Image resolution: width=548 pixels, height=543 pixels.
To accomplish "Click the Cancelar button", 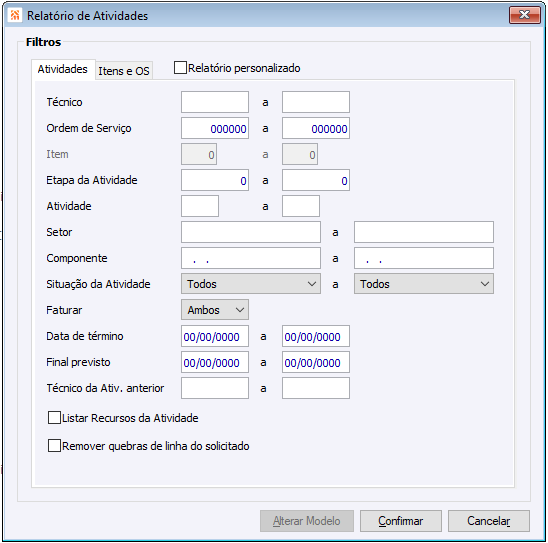I will pyautogui.click(x=489, y=521).
